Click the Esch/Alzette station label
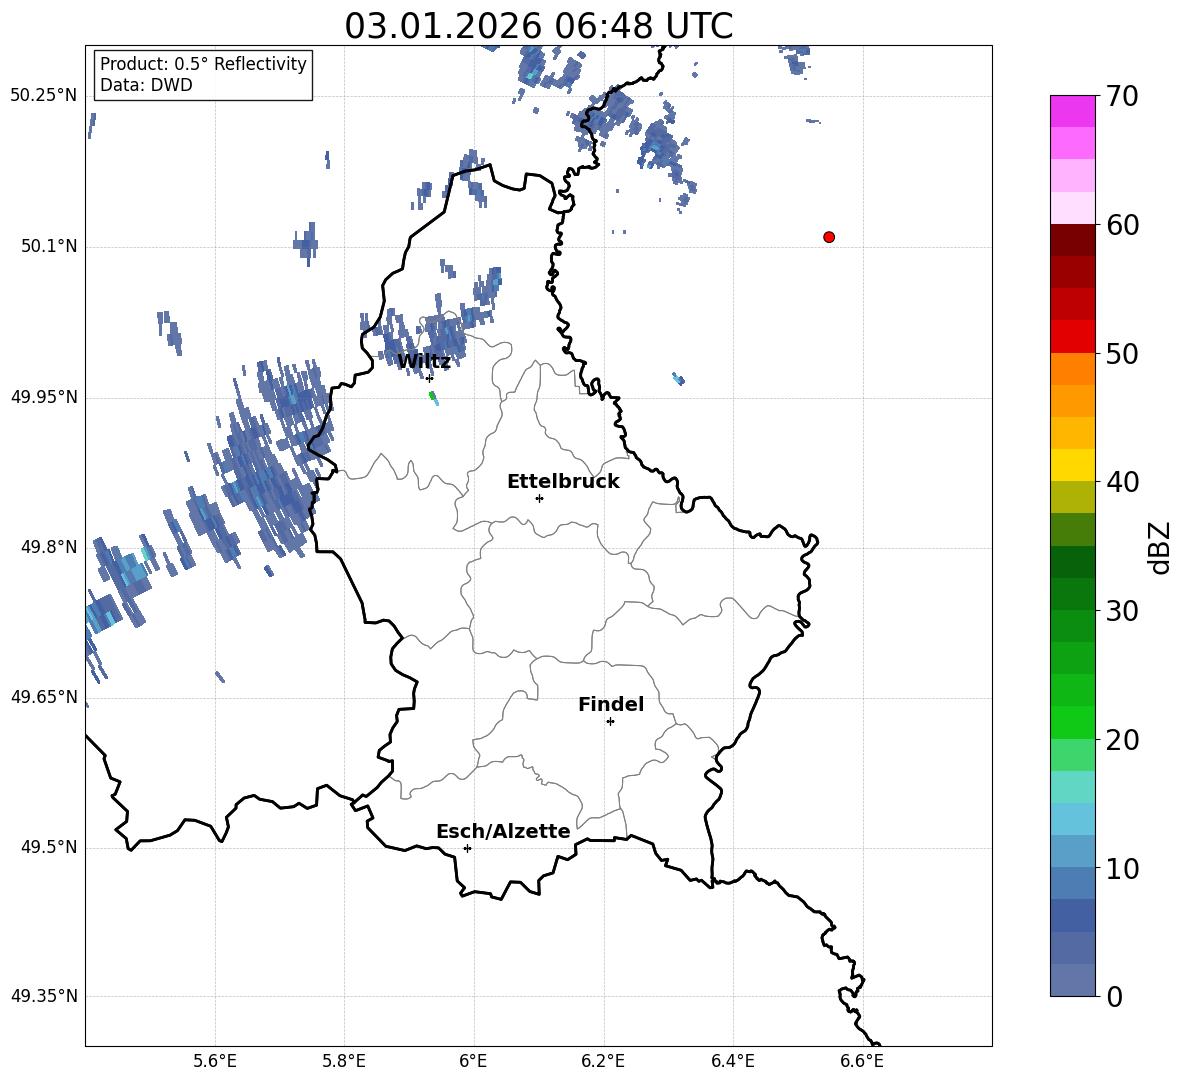1184x1081 pixels. pos(504,831)
